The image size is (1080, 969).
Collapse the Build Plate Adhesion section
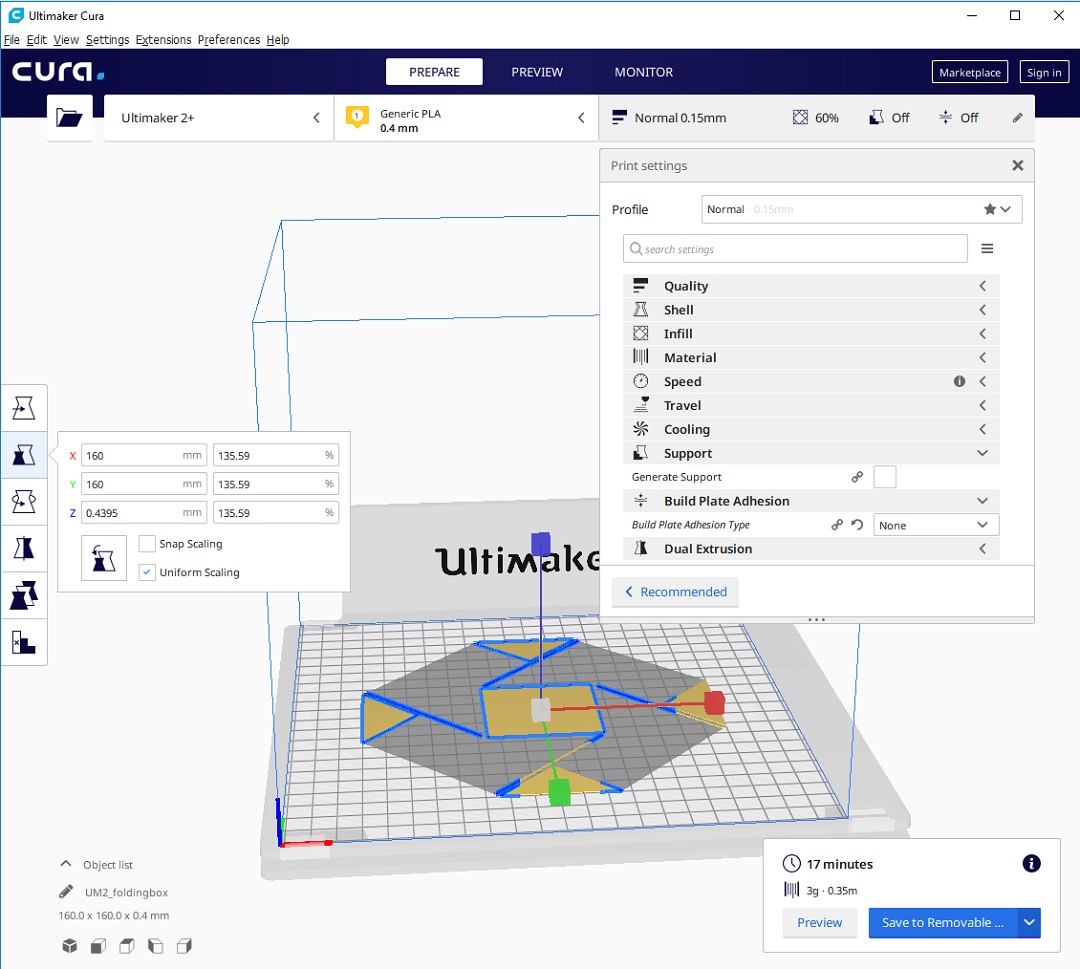(811, 501)
